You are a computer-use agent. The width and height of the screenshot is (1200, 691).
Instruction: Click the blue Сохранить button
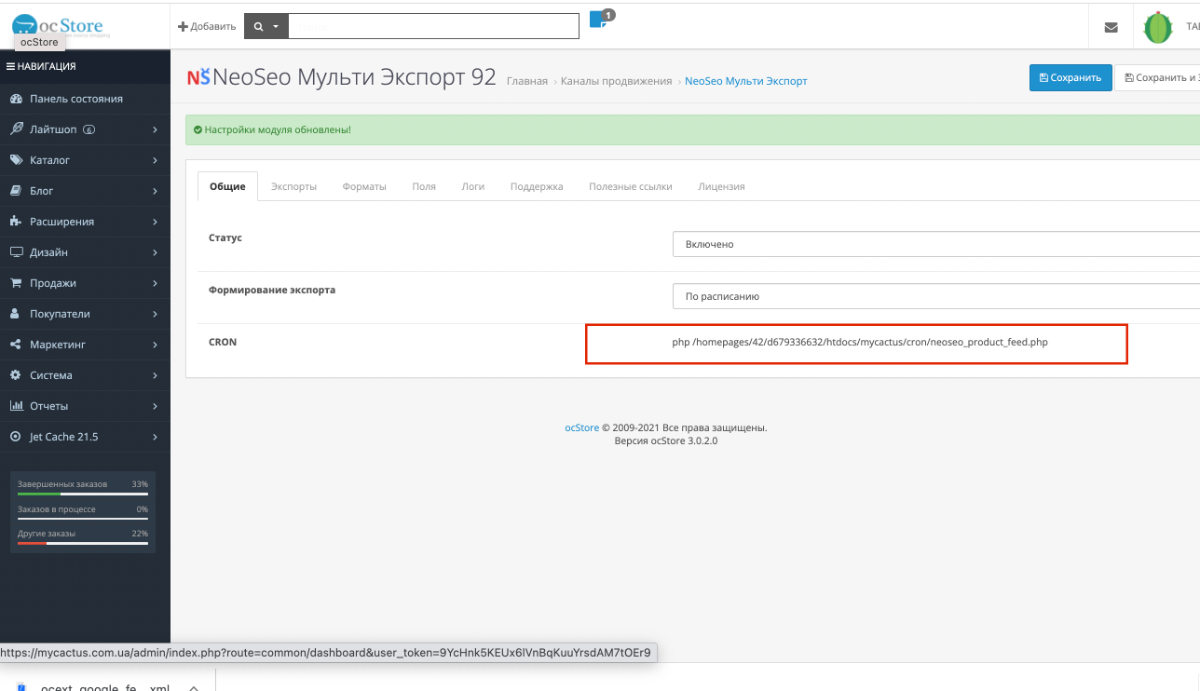pyautogui.click(x=1070, y=77)
